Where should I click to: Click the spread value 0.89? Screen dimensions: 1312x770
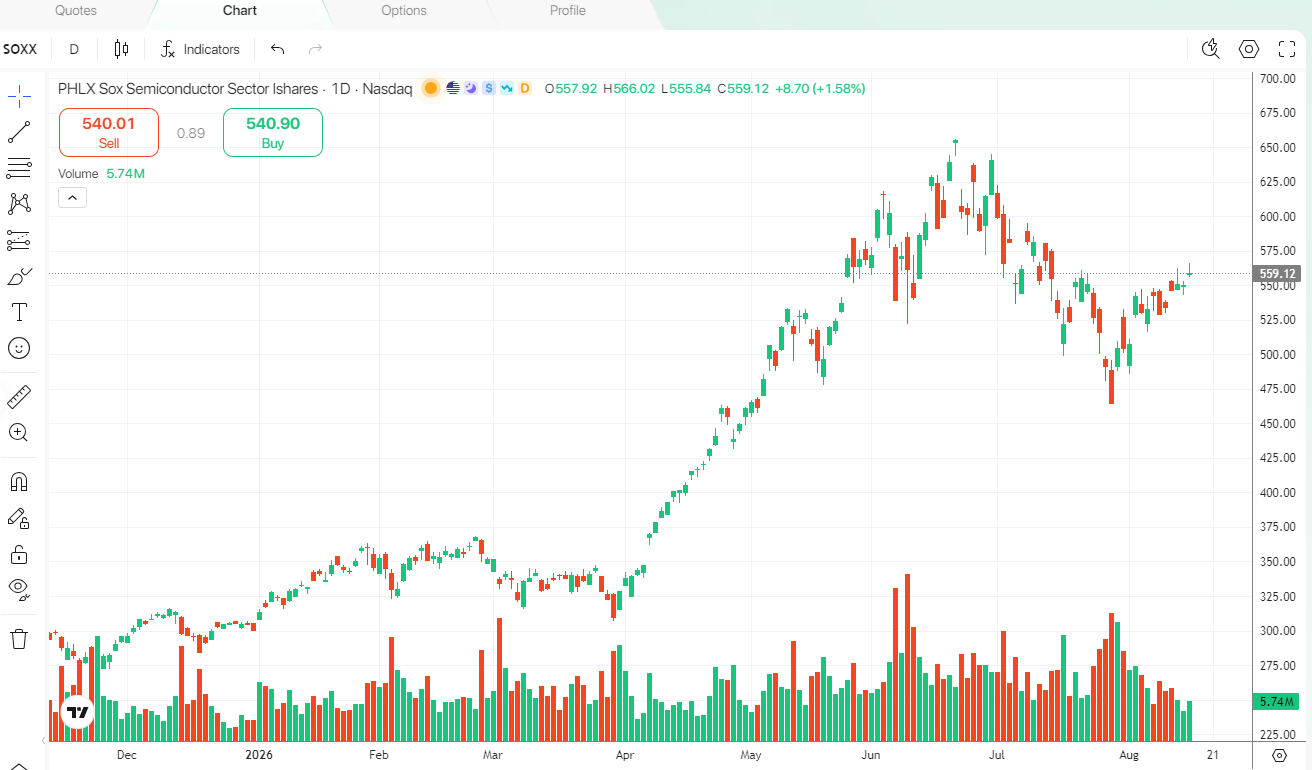[191, 133]
